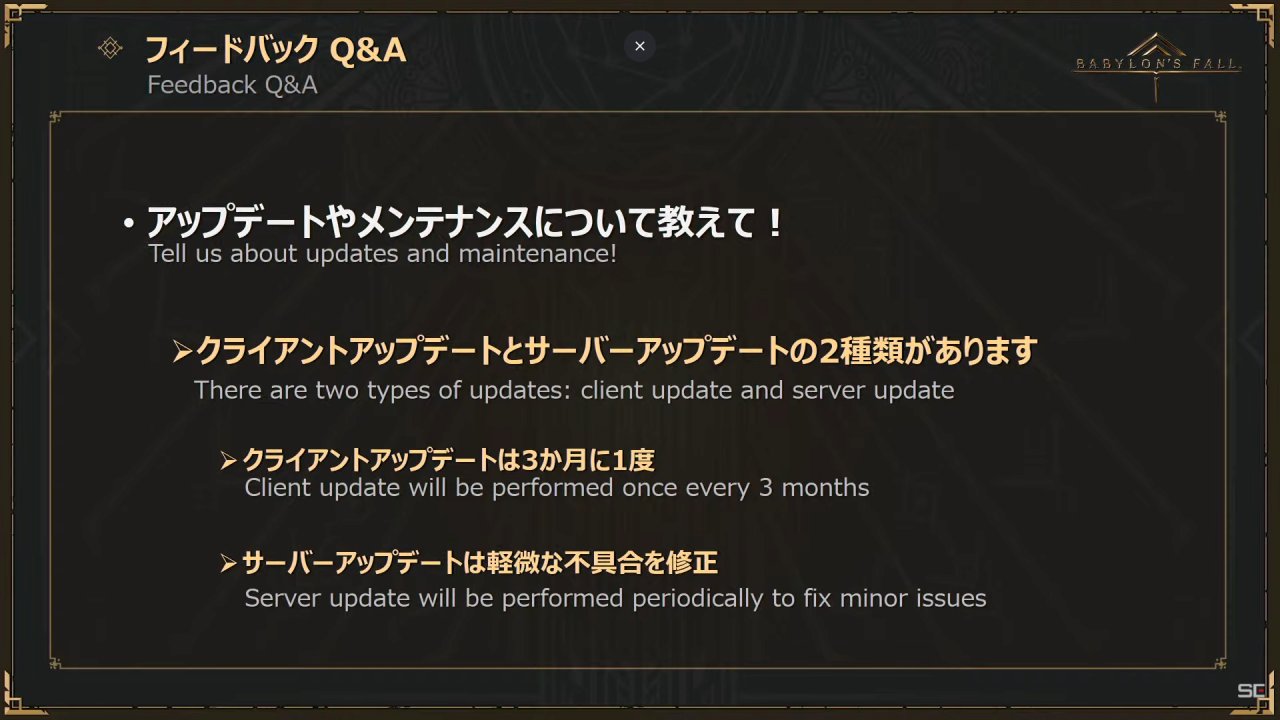The height and width of the screenshot is (720, 1280).
Task: Click the There are two types of updates line
Action: click(x=574, y=390)
